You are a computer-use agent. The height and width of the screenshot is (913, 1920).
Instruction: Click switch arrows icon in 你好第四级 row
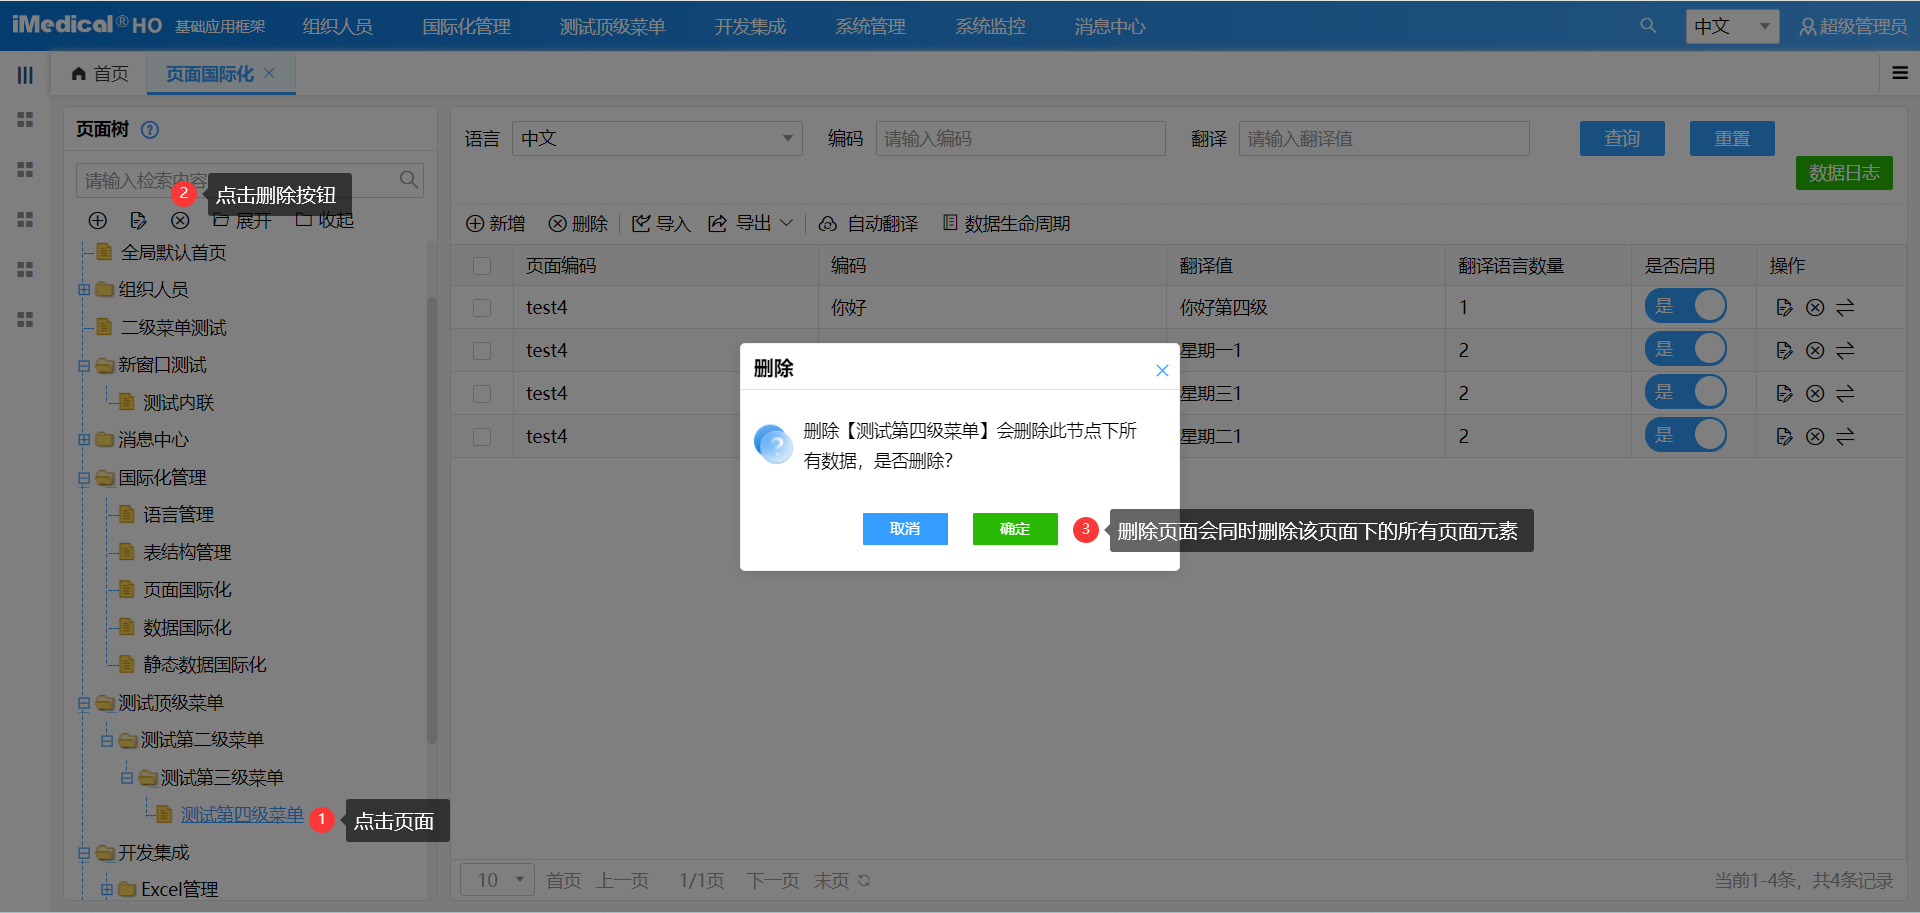[1845, 308]
